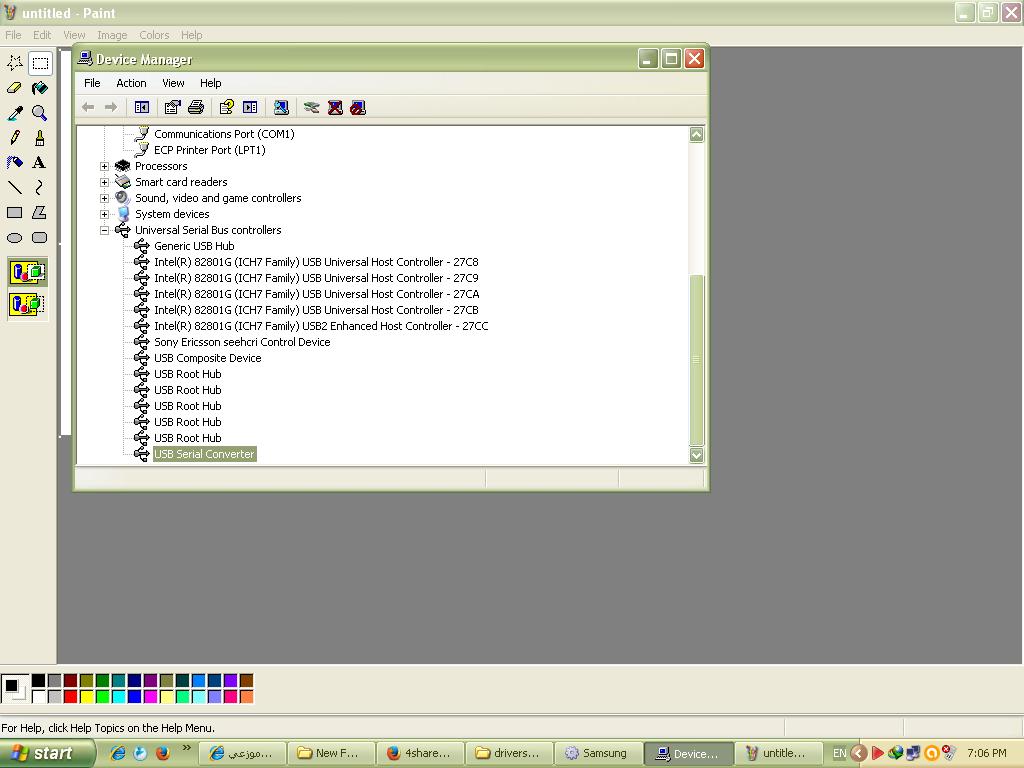The width and height of the screenshot is (1024, 768).
Task: Expand the System devices node
Action: pos(104,214)
